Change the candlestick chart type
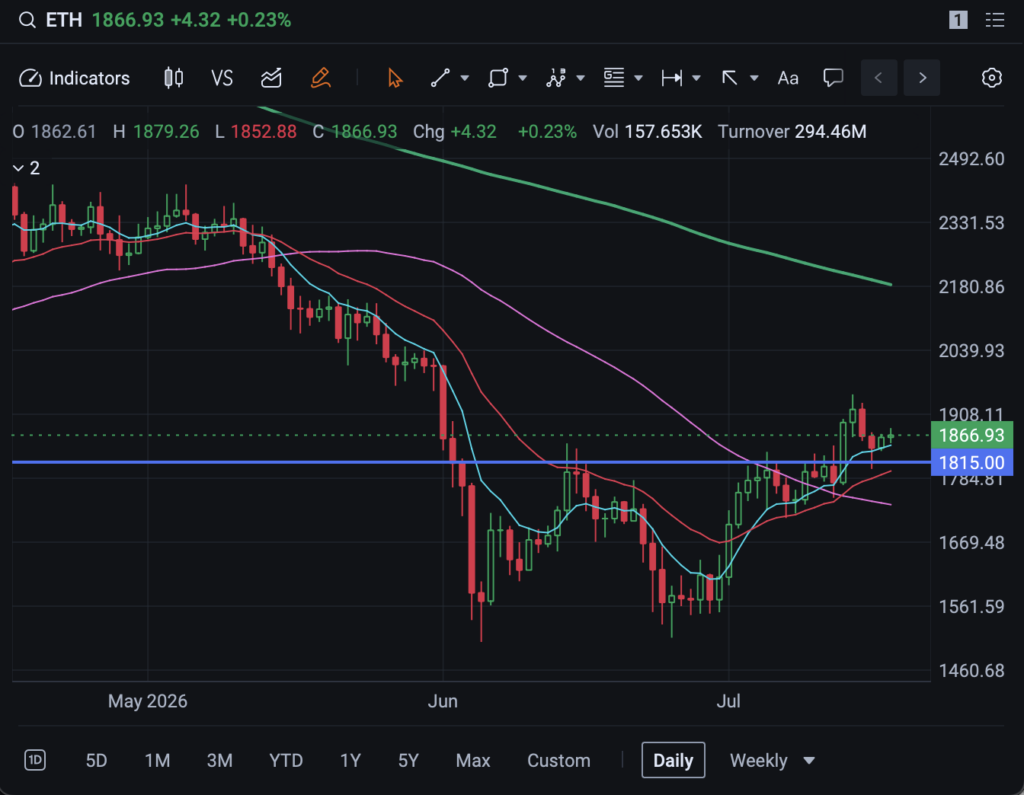1024x795 pixels. tap(173, 78)
